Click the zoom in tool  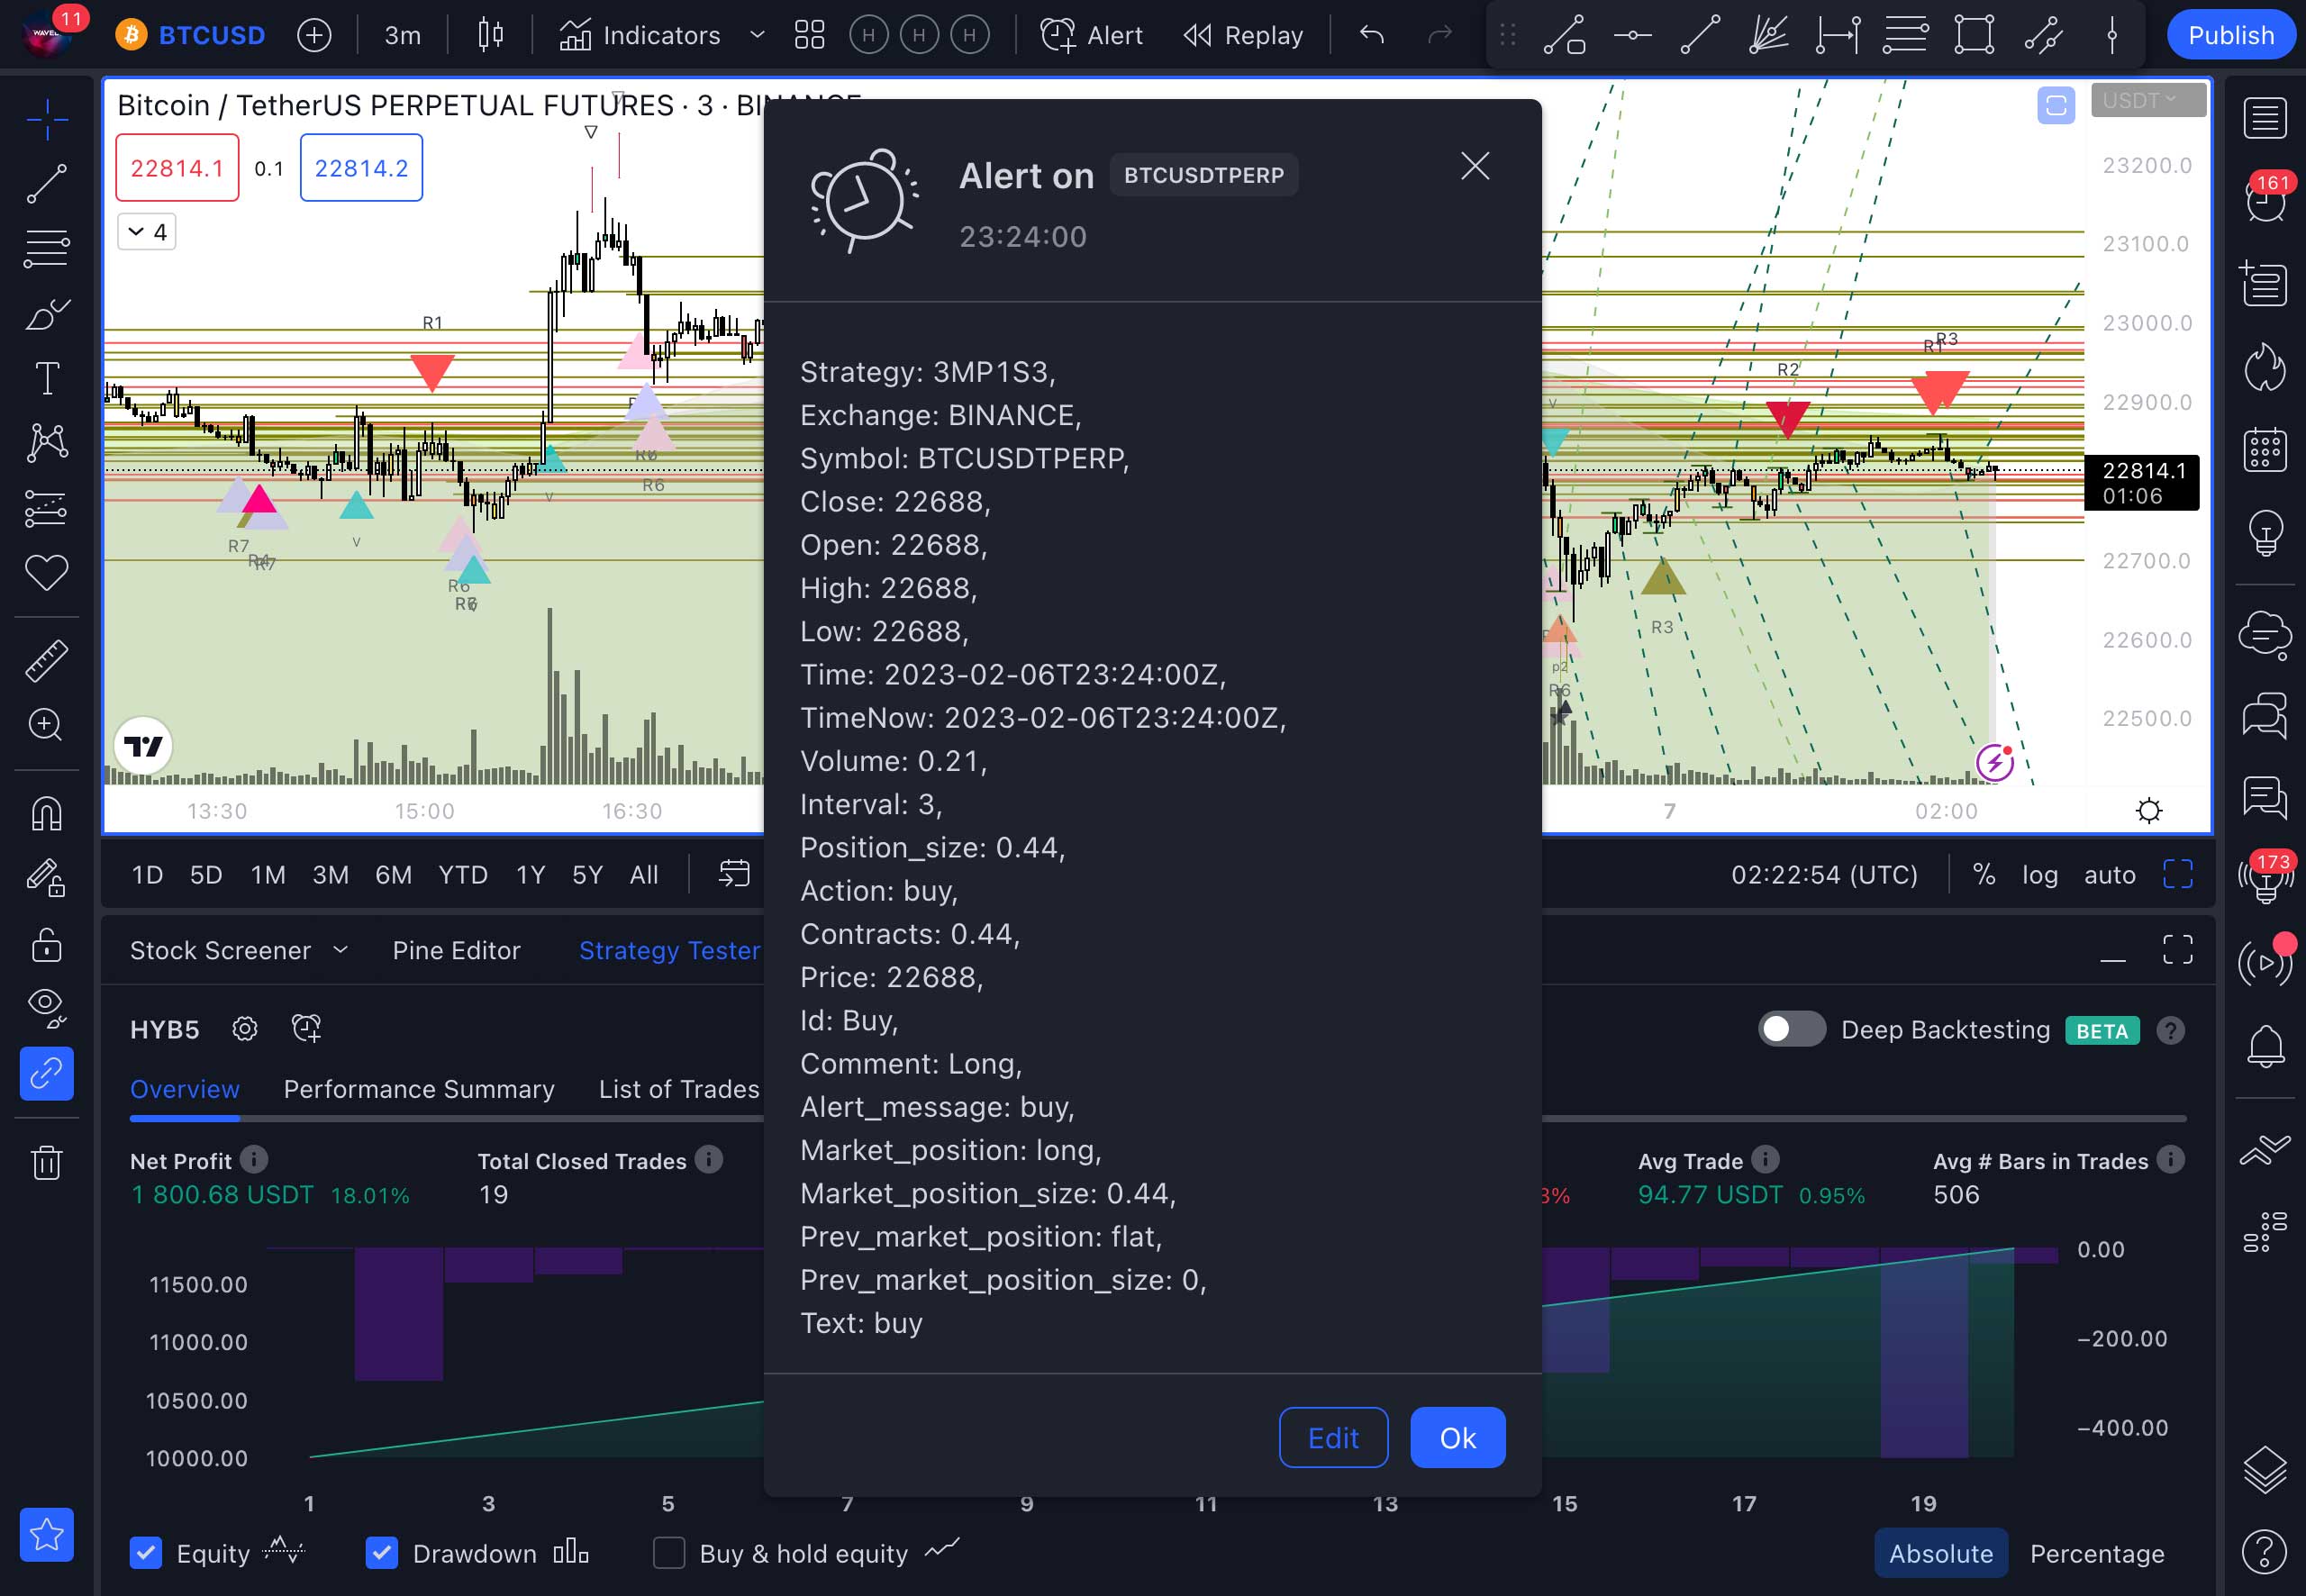[x=47, y=724]
